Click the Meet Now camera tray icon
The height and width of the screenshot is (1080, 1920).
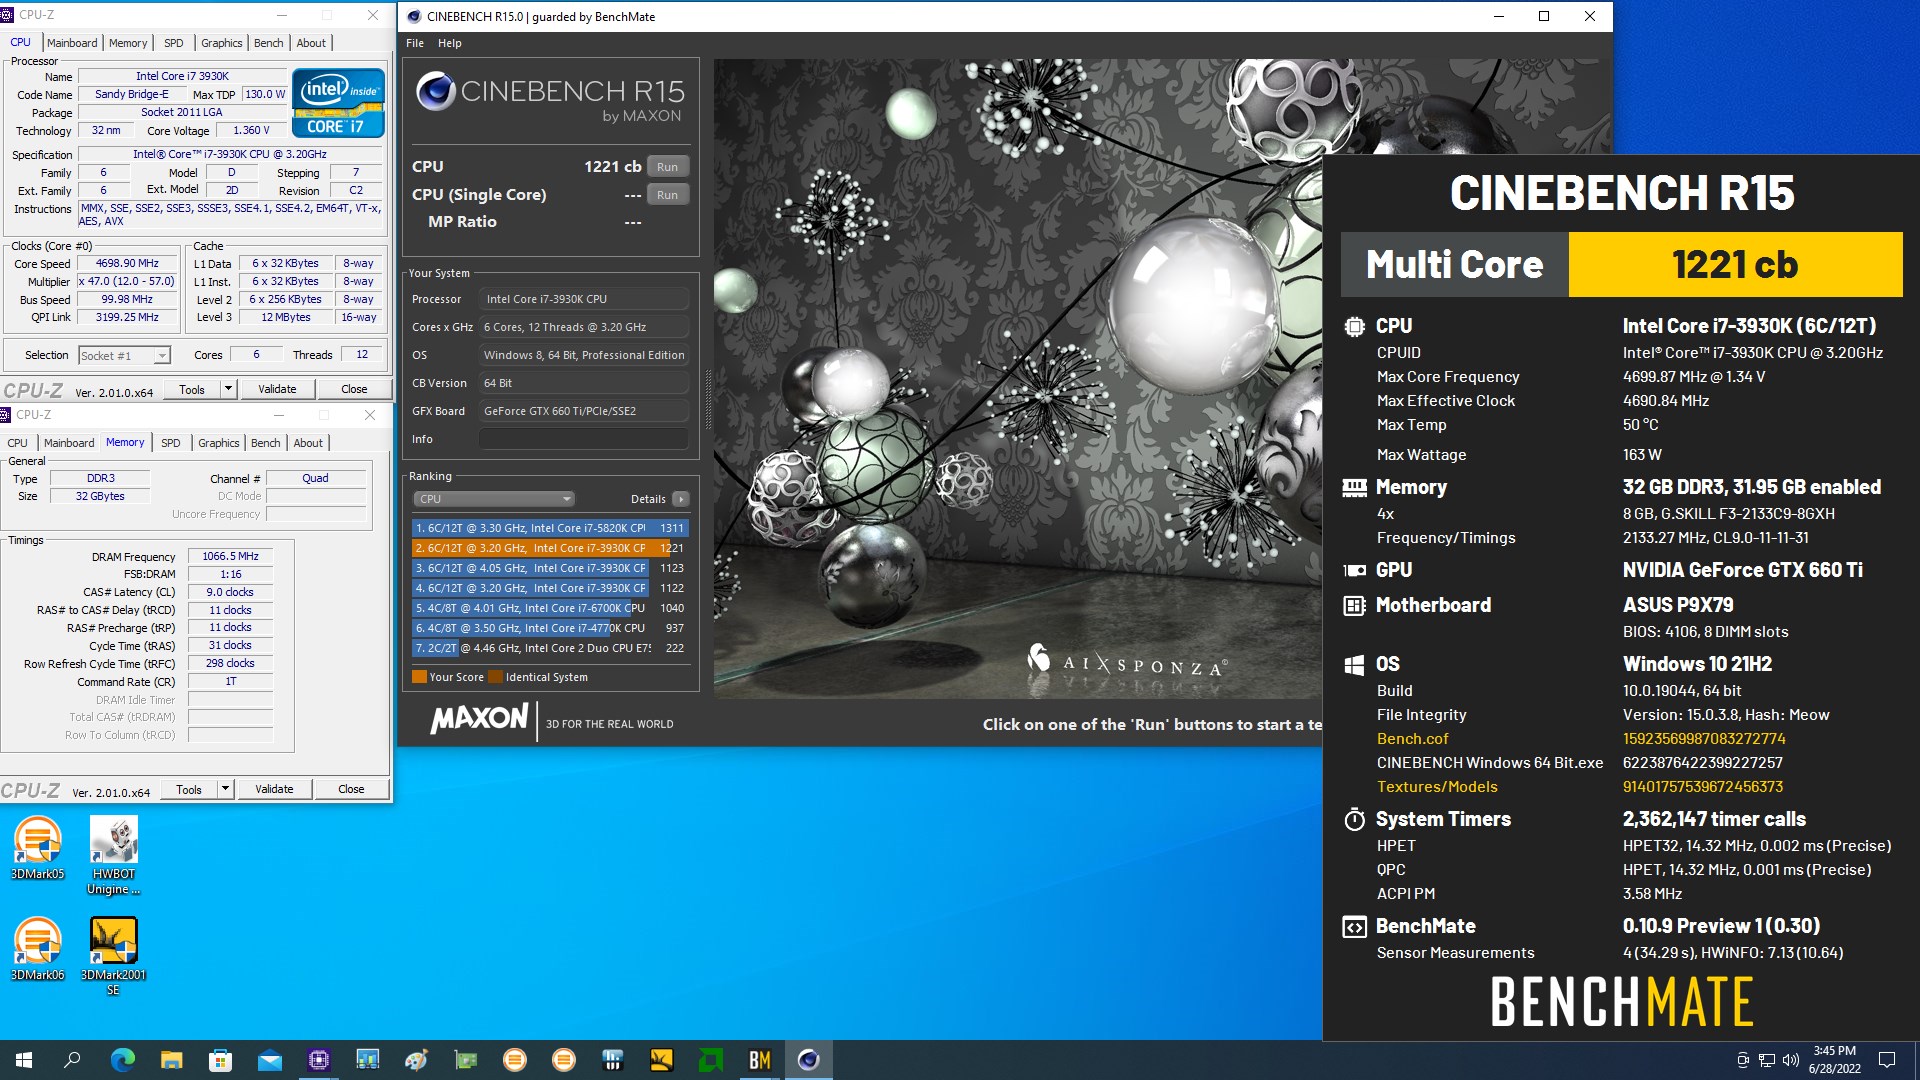point(1743,1060)
